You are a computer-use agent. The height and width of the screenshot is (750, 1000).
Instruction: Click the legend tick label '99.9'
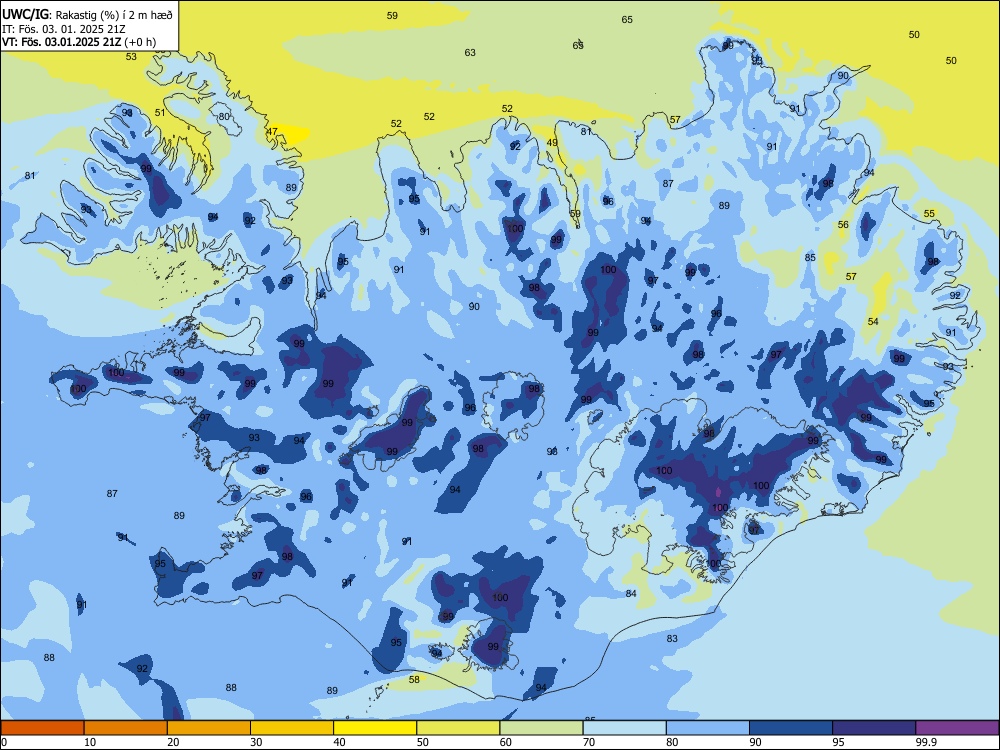[926, 742]
